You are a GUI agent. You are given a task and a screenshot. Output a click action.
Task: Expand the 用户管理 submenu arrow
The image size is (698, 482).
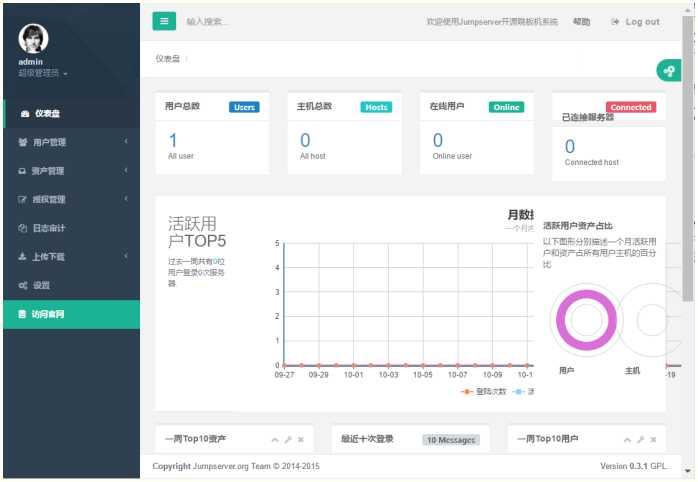coord(126,142)
